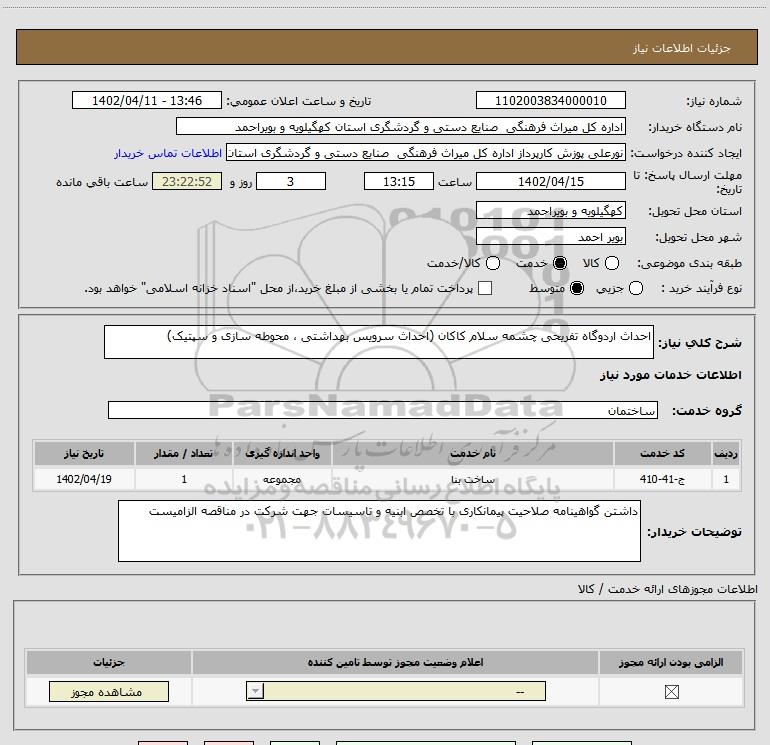770x745 pixels.
Task: Select the کالا/خدمت radio button
Action: point(493,263)
